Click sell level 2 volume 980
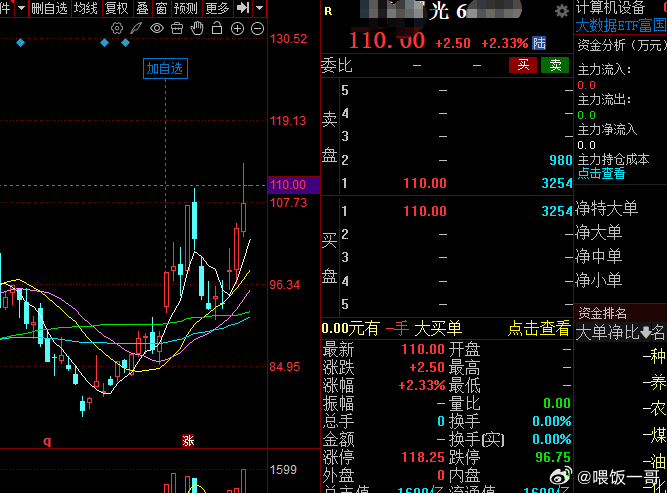The image size is (667, 493). (x=561, y=160)
